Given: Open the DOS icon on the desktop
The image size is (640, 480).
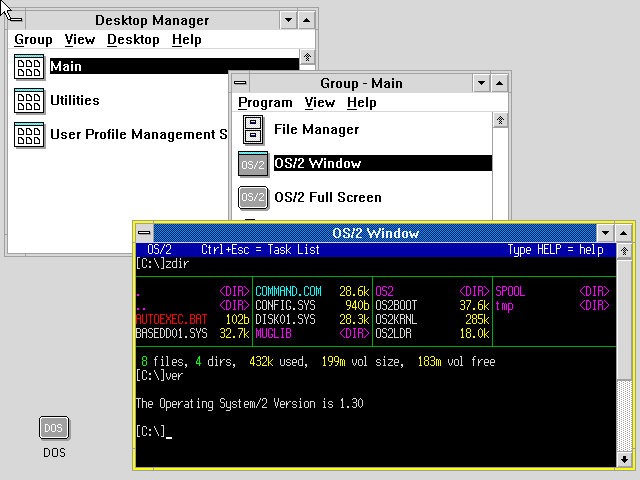Looking at the screenshot, I should point(54,428).
